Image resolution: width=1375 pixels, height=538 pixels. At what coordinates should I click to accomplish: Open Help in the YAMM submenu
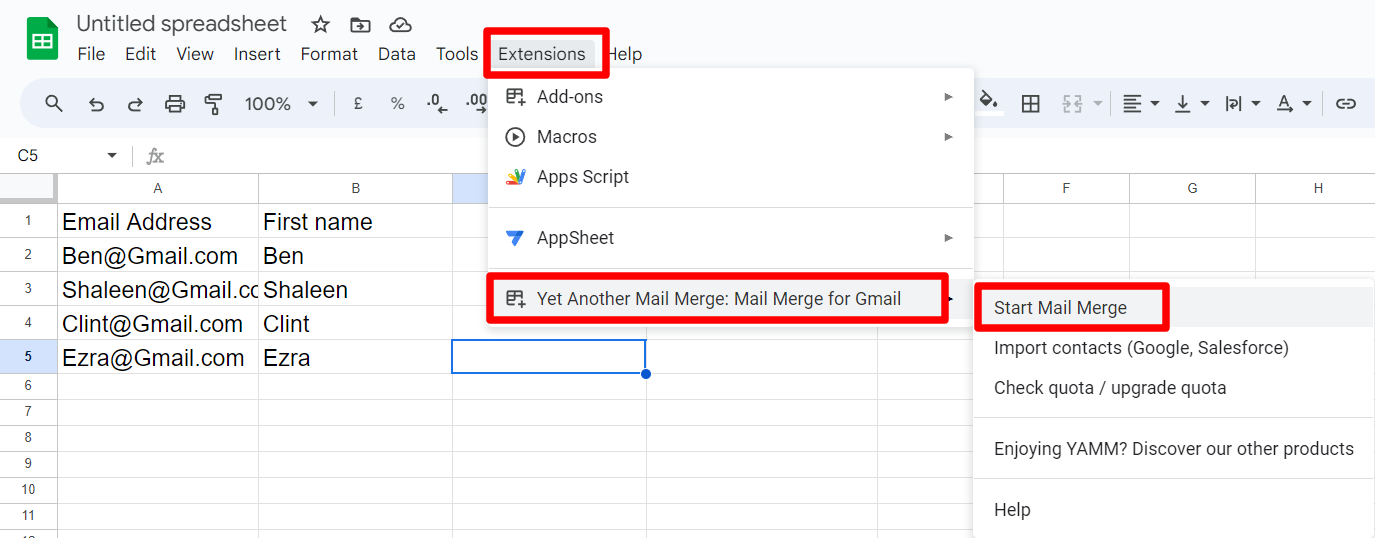pos(1012,510)
